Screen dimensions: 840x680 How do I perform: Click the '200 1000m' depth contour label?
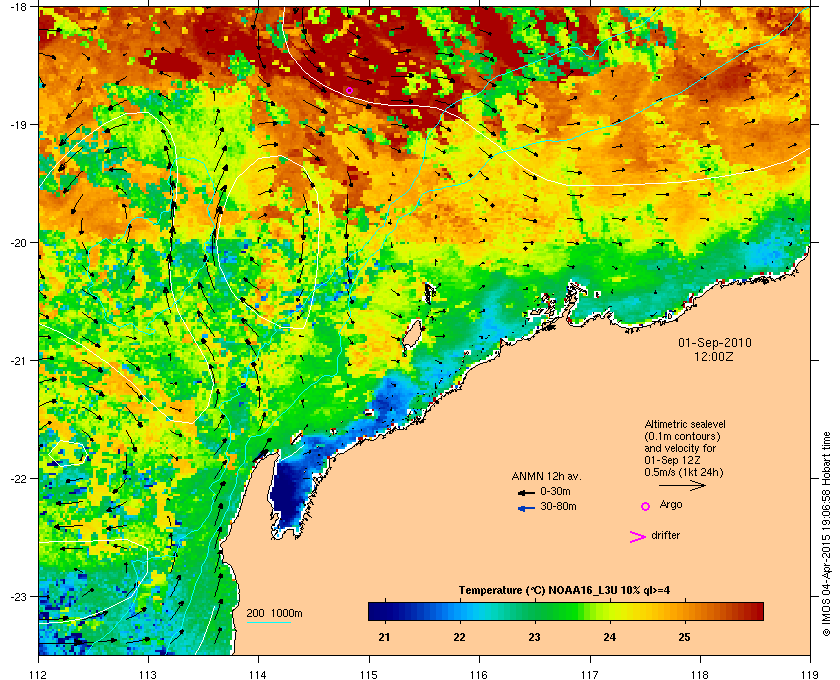pyautogui.click(x=274, y=613)
